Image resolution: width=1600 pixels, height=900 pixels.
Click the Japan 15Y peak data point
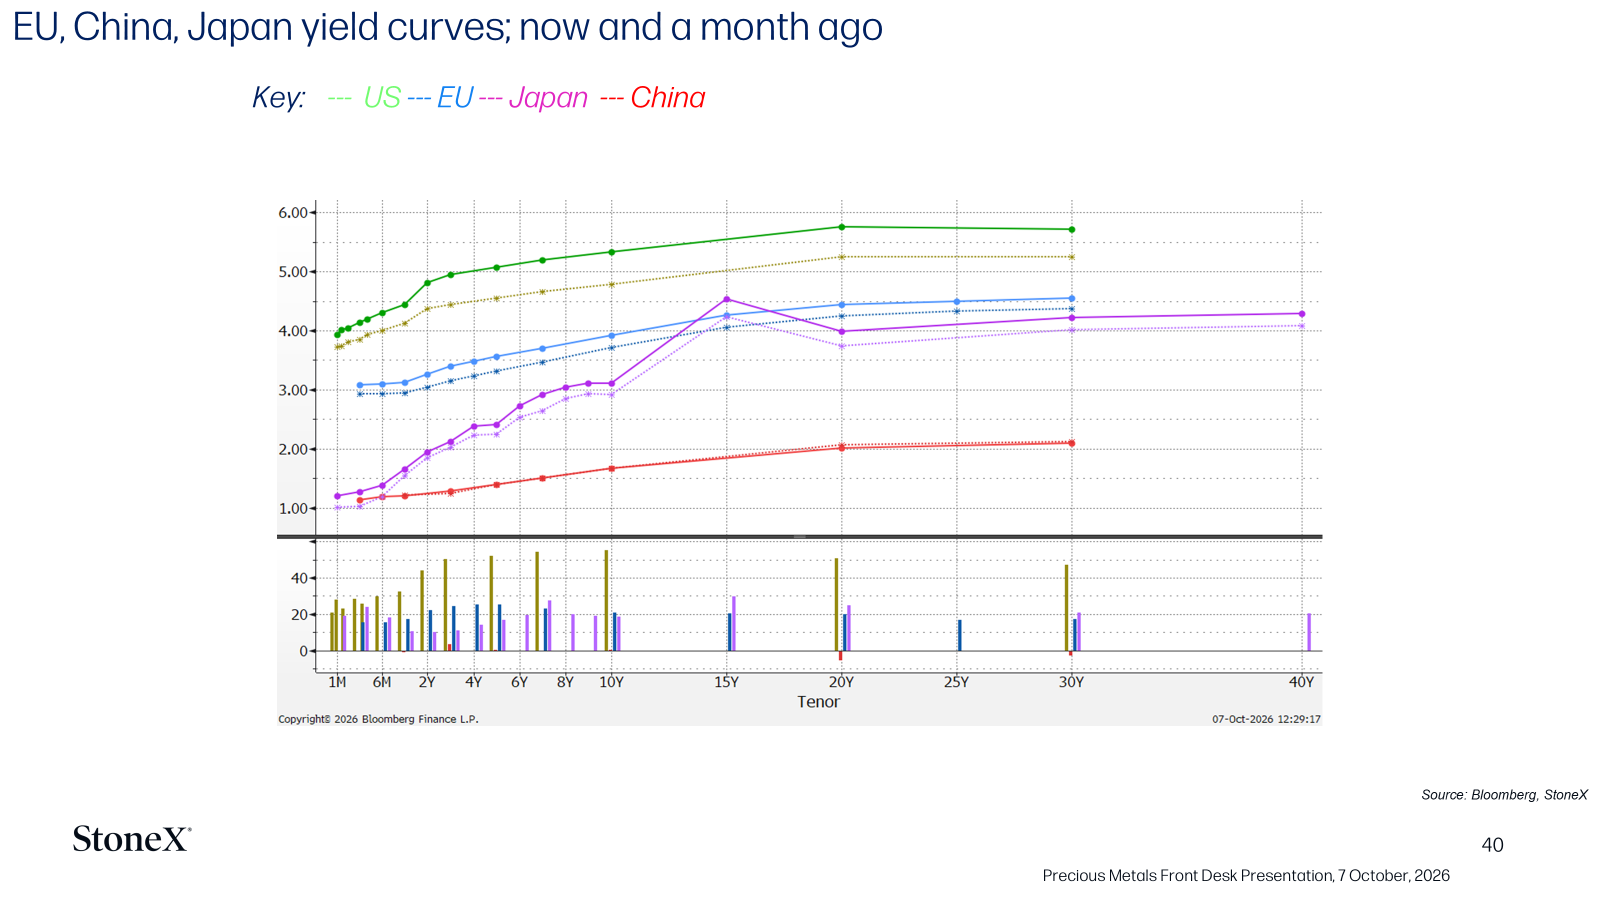726,299
